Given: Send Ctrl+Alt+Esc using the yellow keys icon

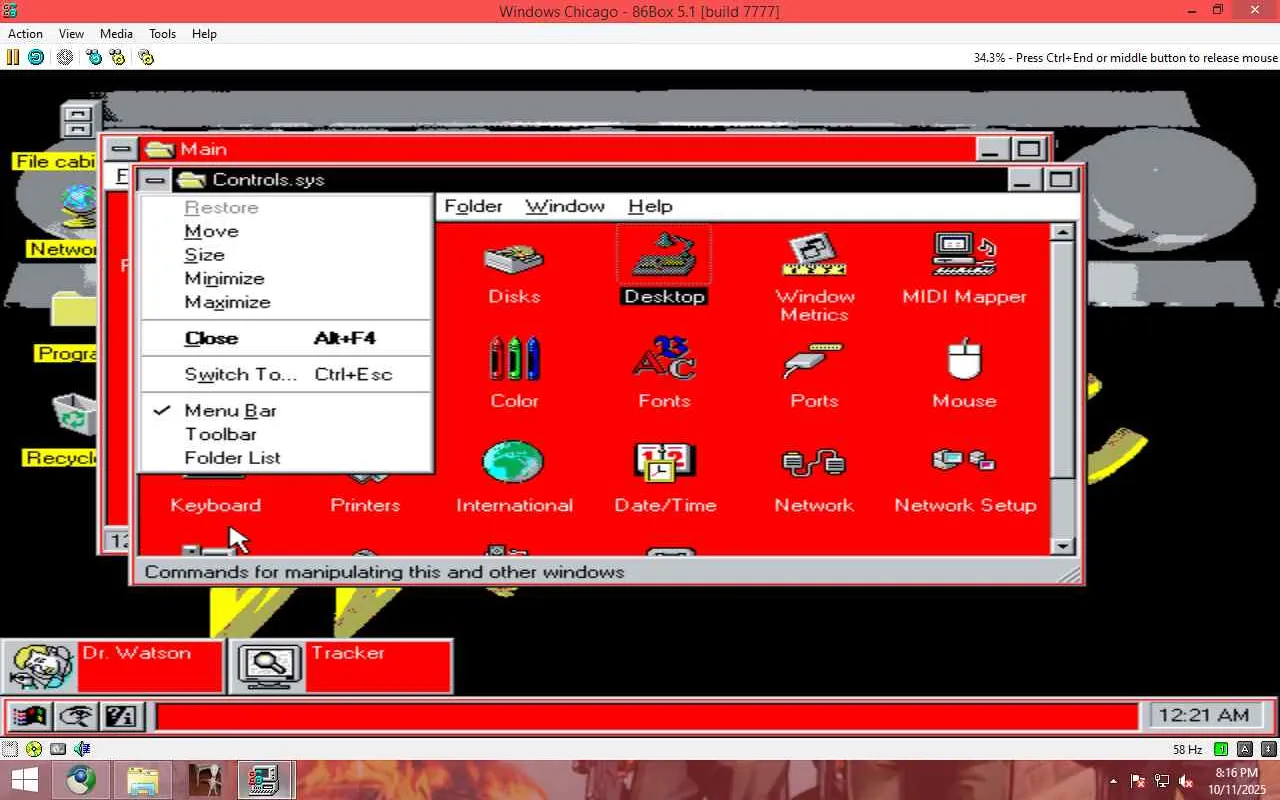Looking at the screenshot, I should (118, 57).
